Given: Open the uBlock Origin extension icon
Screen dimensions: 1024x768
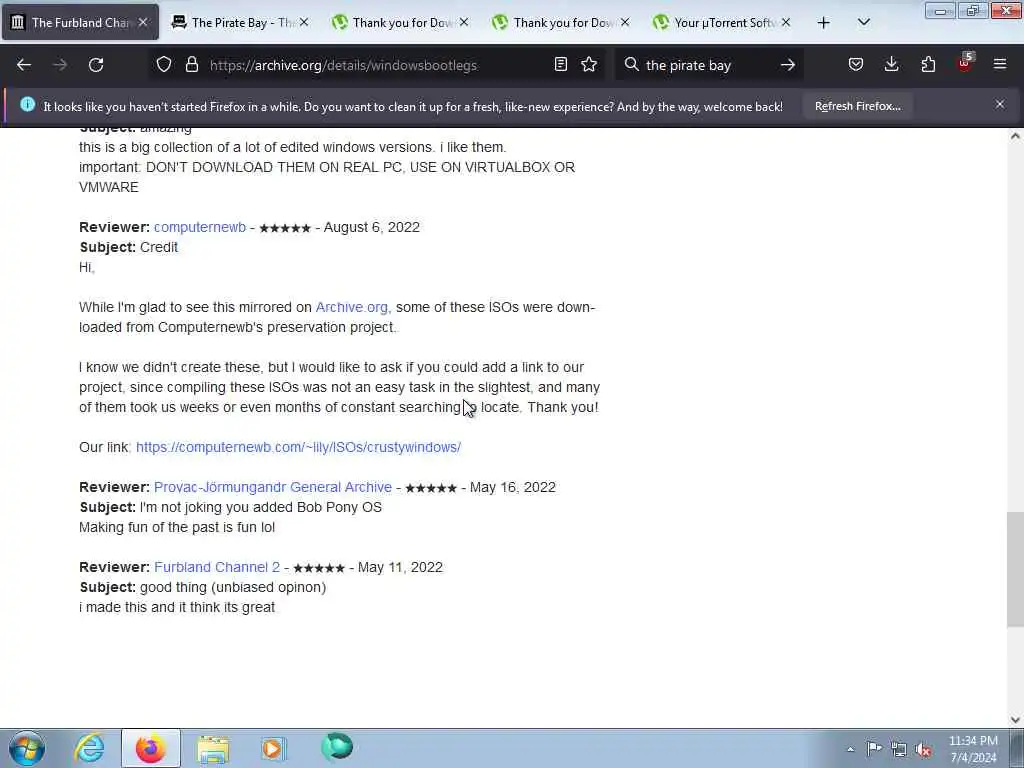Looking at the screenshot, I should (965, 63).
